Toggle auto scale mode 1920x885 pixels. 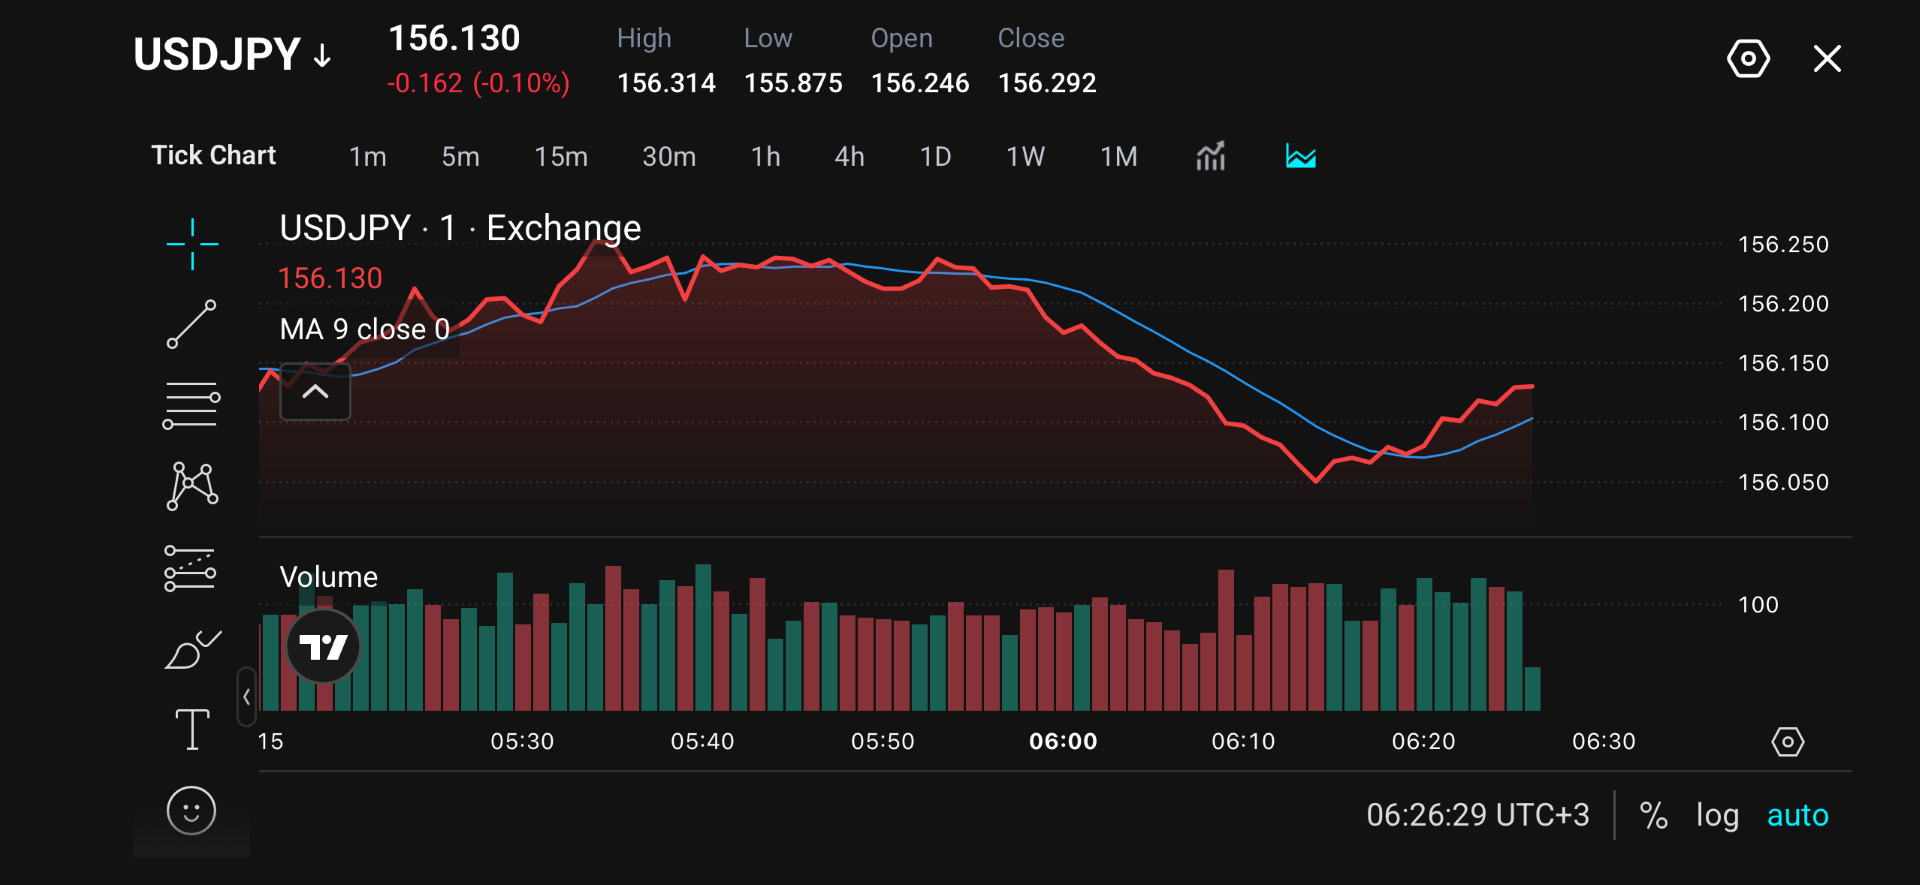(1797, 815)
